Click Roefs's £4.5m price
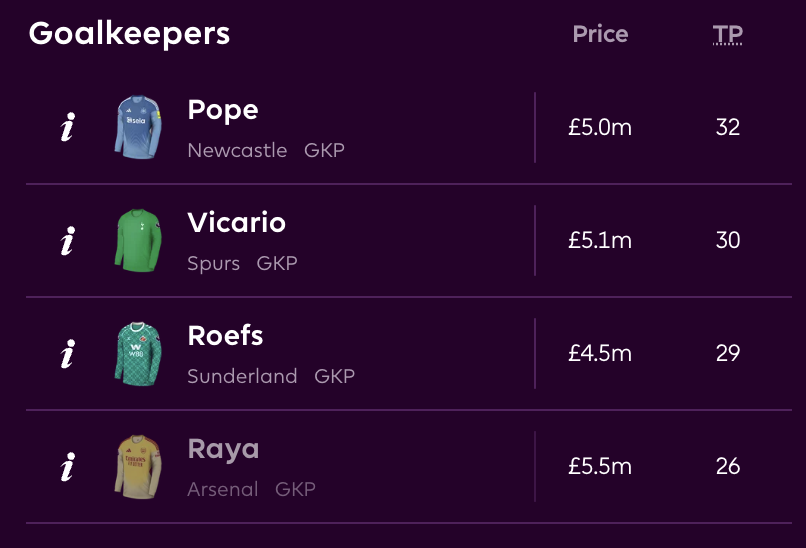Image resolution: width=806 pixels, height=548 pixels. (600, 353)
